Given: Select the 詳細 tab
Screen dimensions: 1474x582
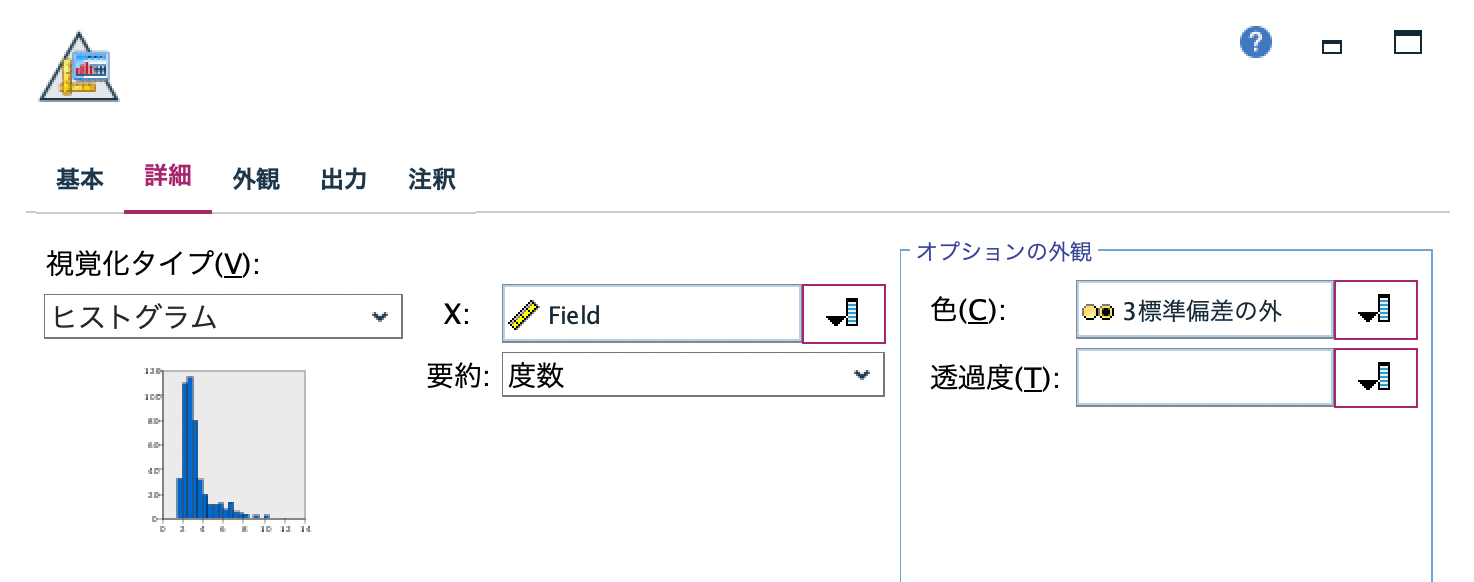Looking at the screenshot, I should [x=167, y=178].
